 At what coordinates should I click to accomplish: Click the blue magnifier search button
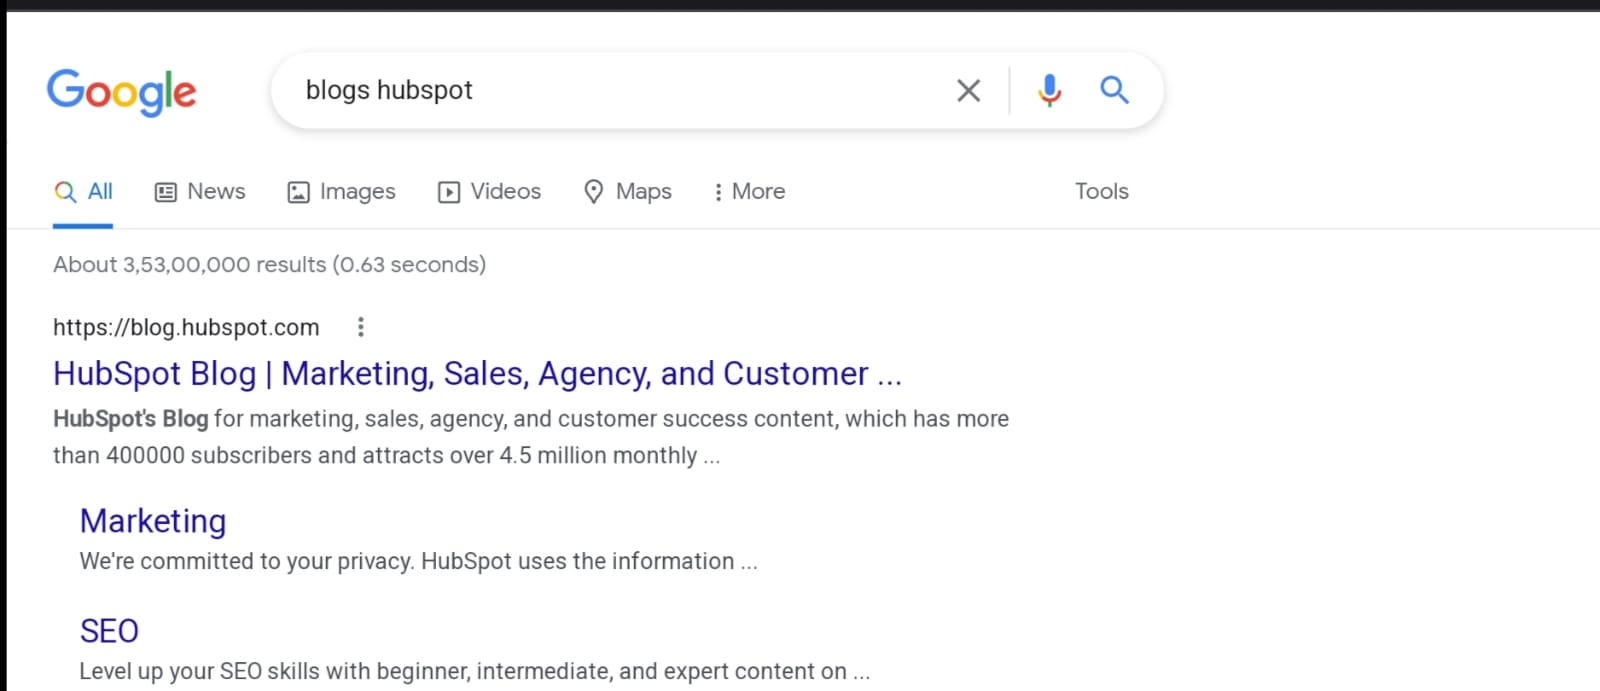(x=1114, y=90)
